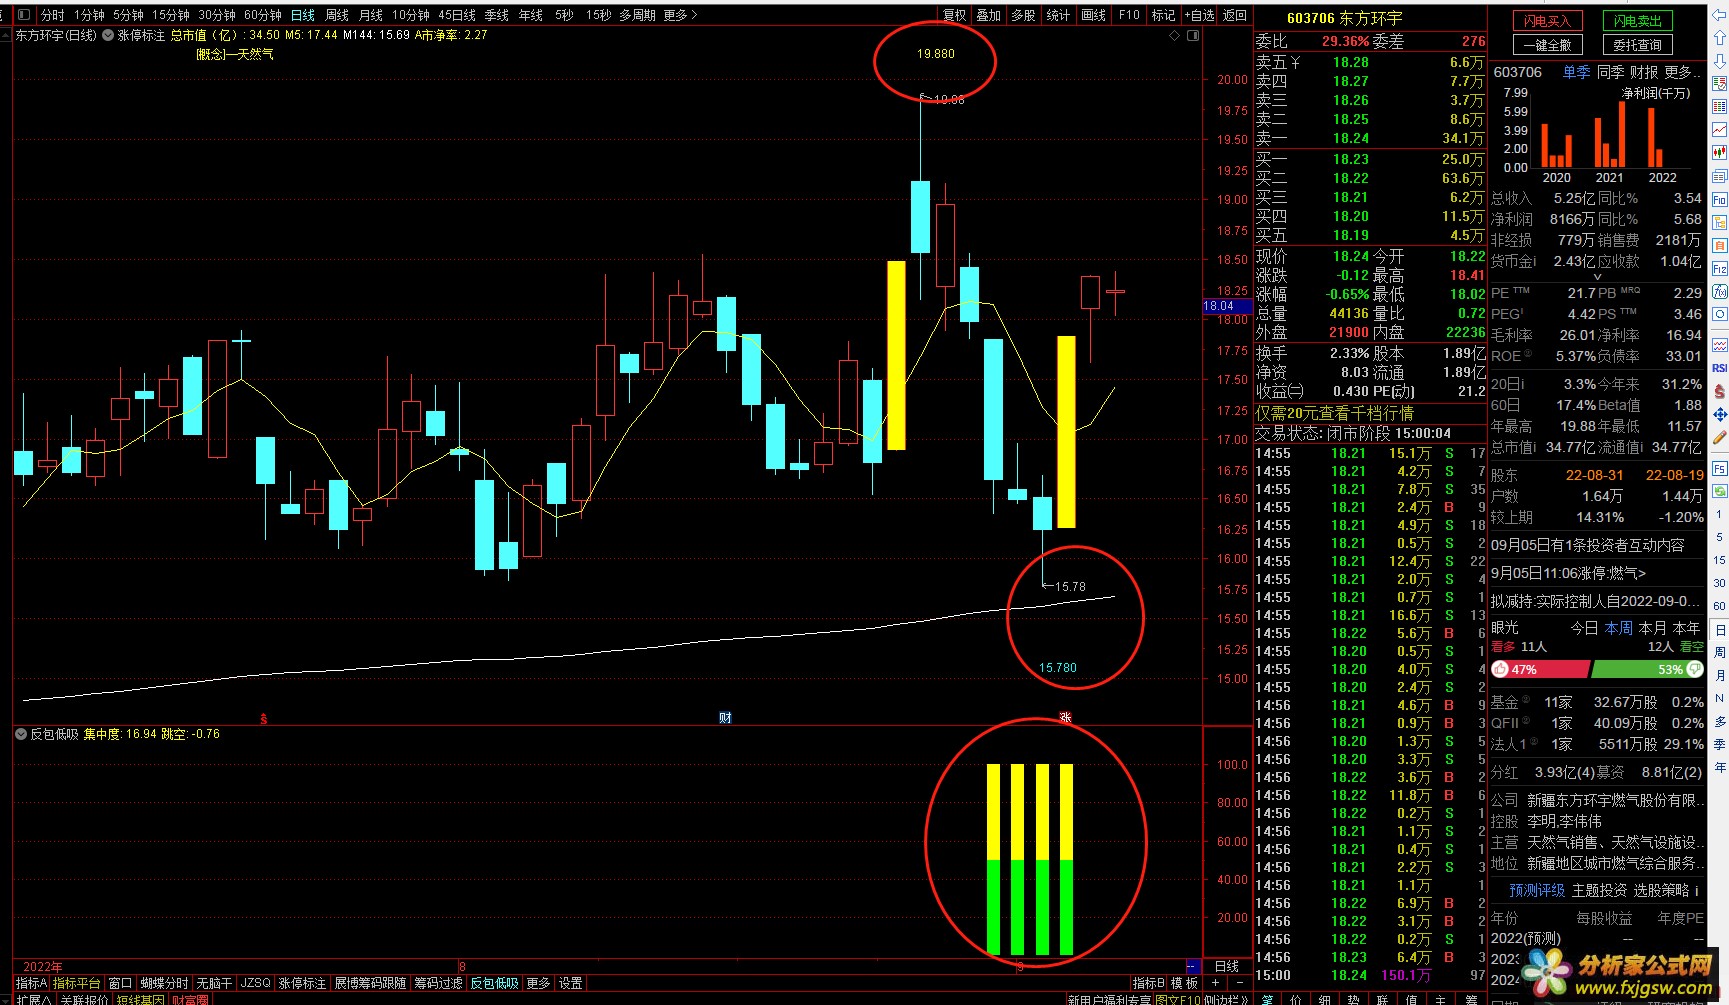Viewport: 1729px width, 1005px height.
Task: Click the red S icon in sidebar
Action: pos(1719,392)
